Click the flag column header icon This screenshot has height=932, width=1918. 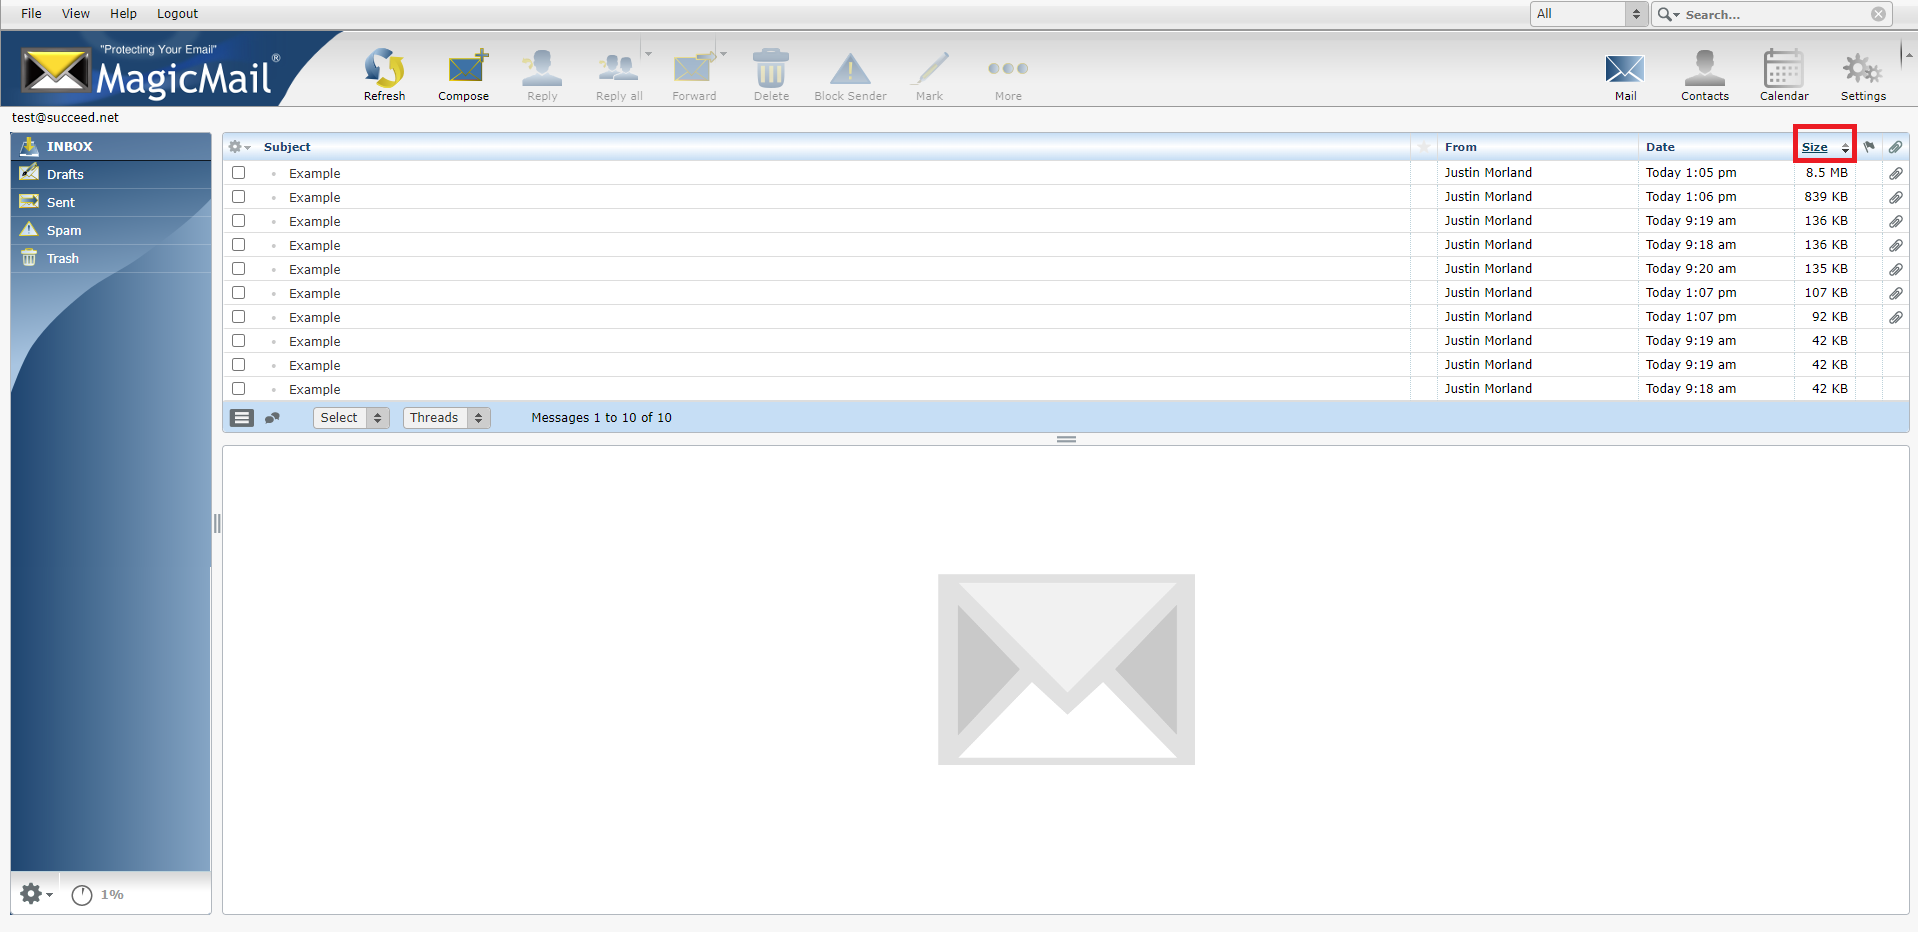pos(1869,147)
